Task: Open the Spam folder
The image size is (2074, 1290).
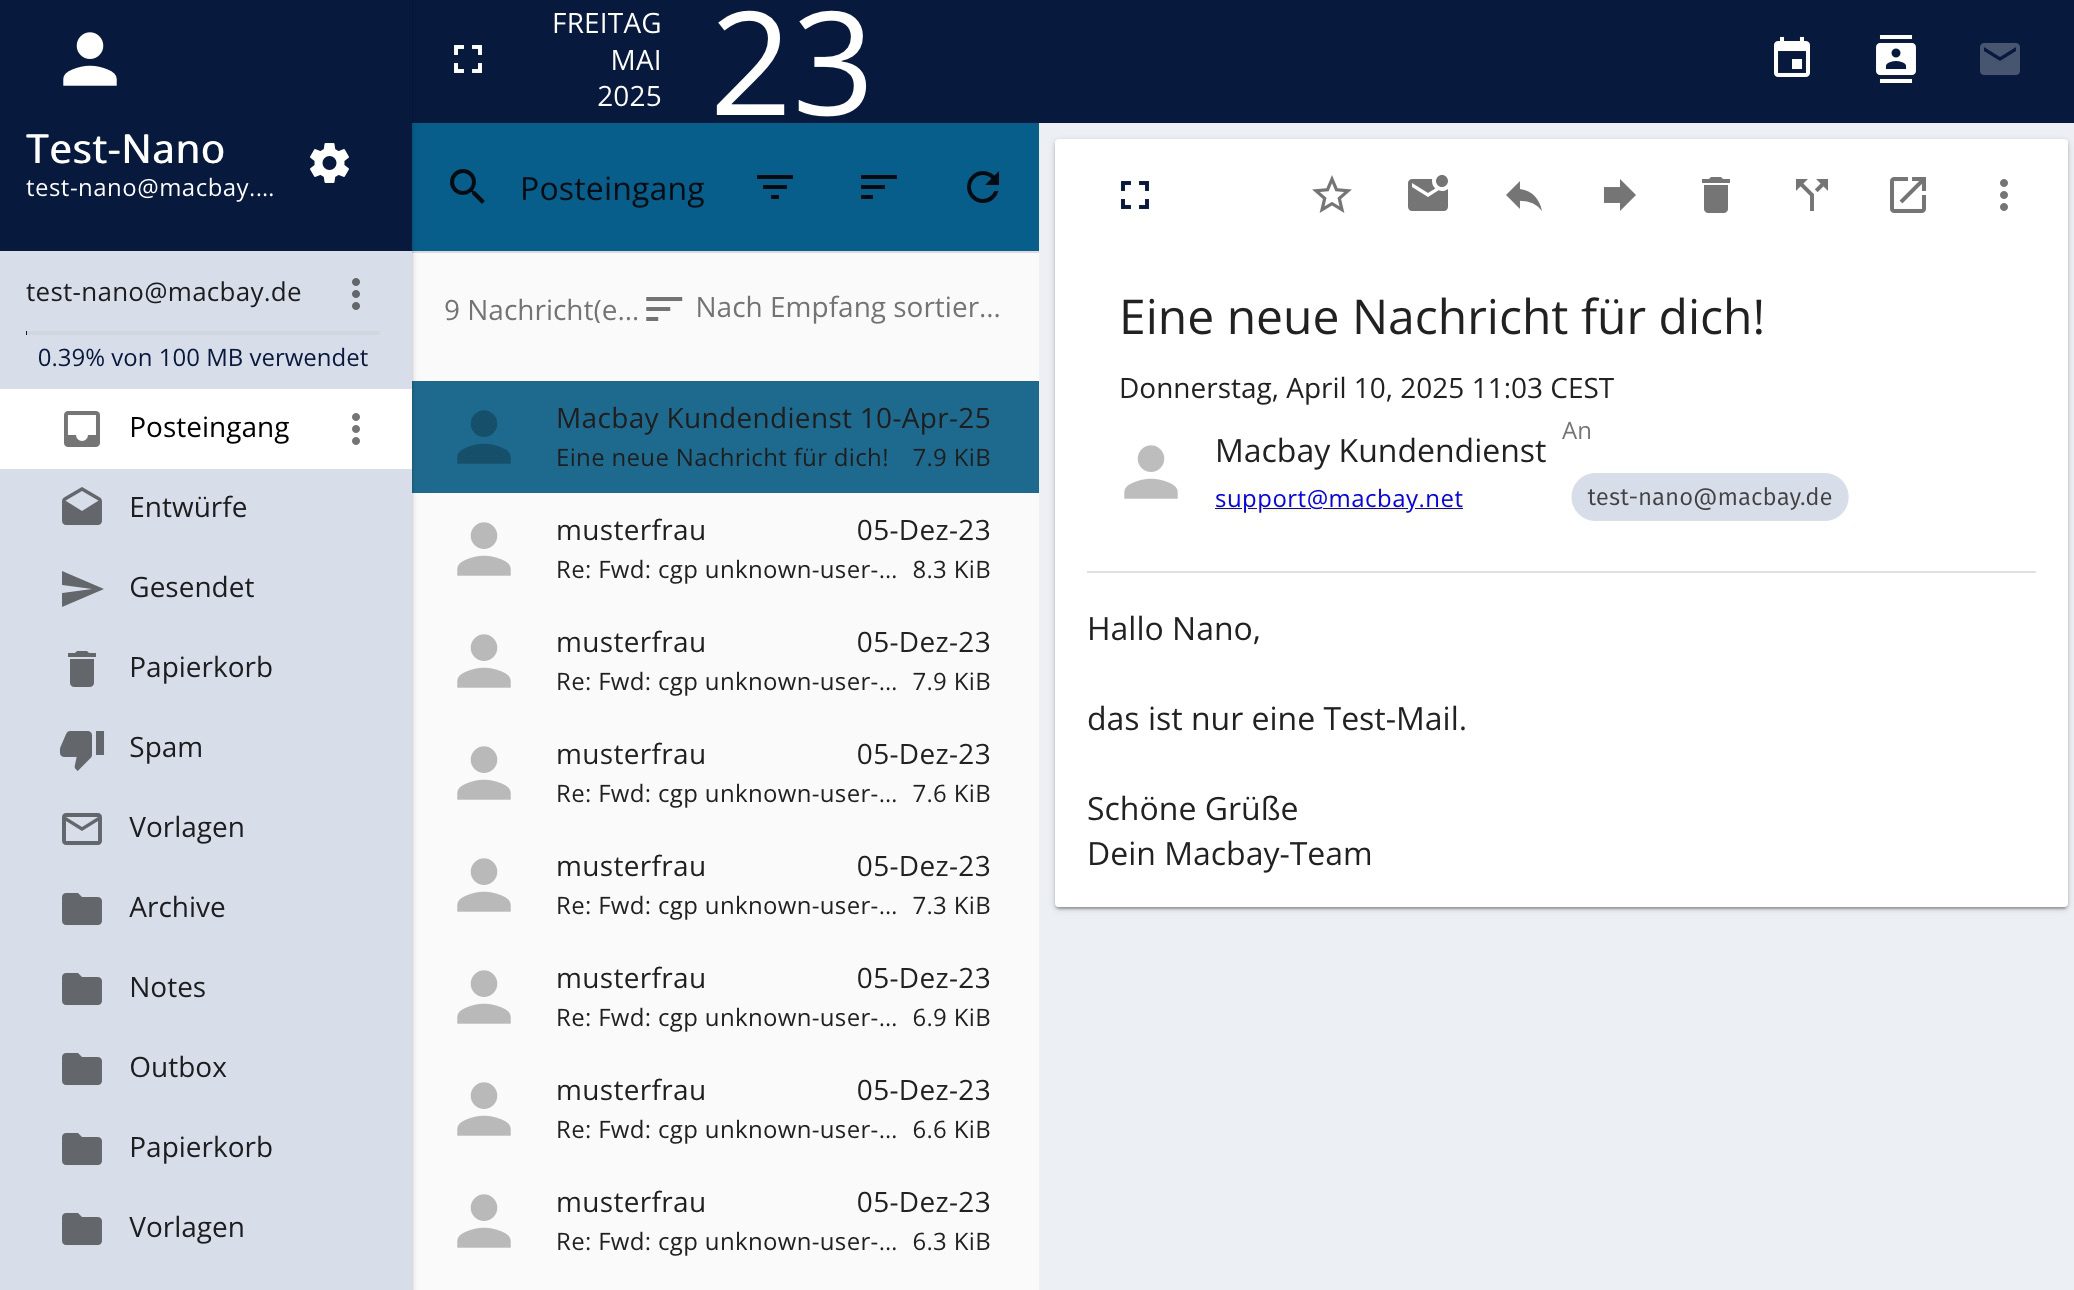Action: 206,748
